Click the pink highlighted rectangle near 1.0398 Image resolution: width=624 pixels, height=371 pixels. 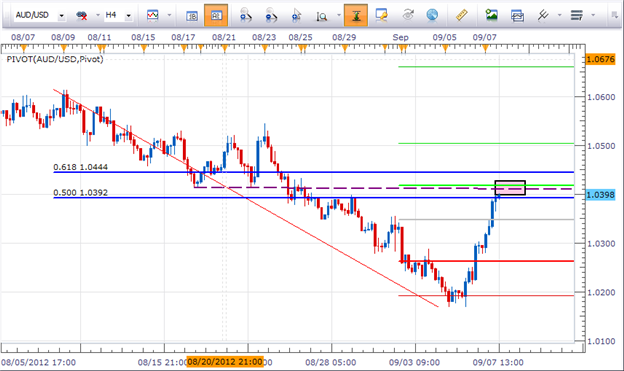point(510,187)
